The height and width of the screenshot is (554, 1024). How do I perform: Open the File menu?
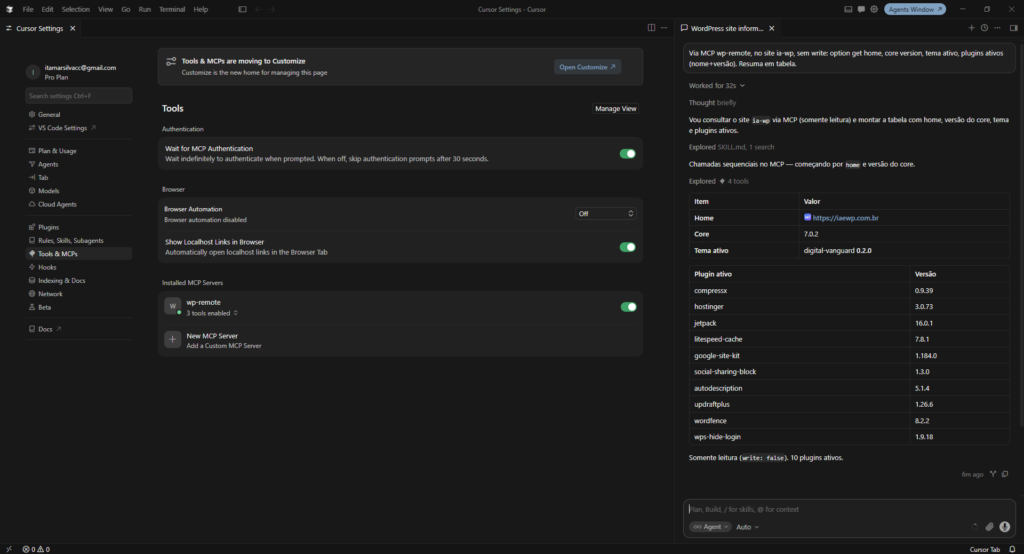click(x=28, y=9)
